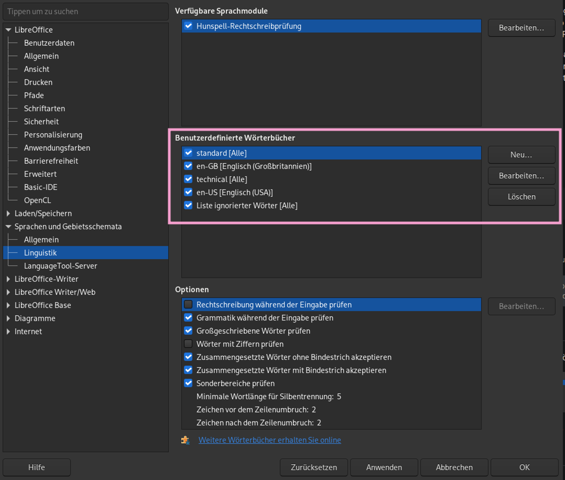Open Weitere Wörterbücher erhalten Sie online link
The height and width of the screenshot is (480, 565).
click(x=270, y=440)
